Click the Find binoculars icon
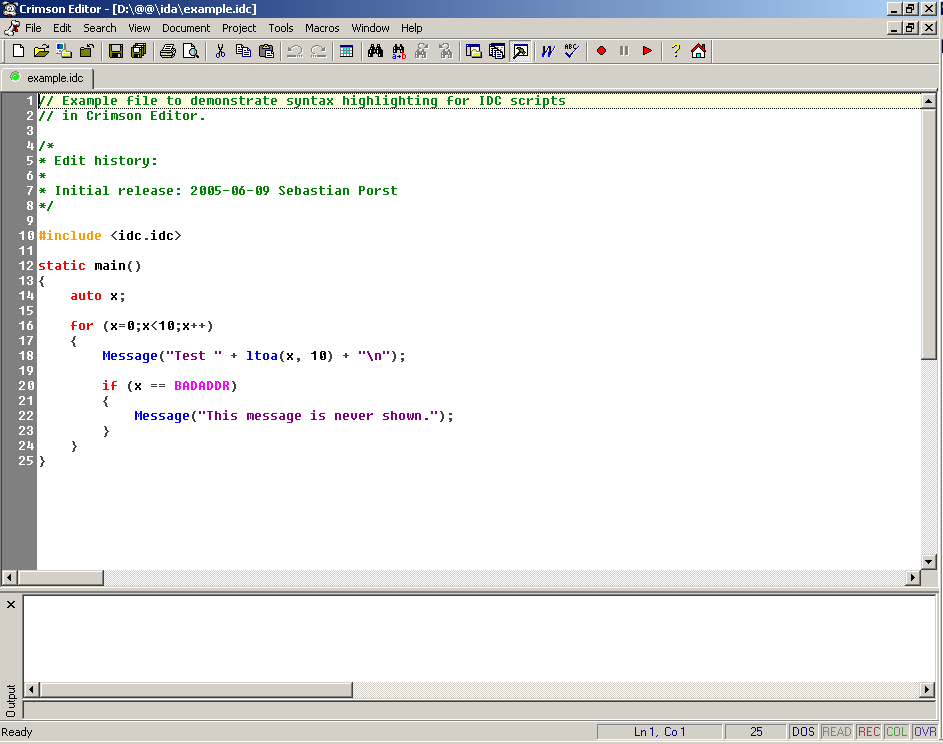 (x=375, y=51)
